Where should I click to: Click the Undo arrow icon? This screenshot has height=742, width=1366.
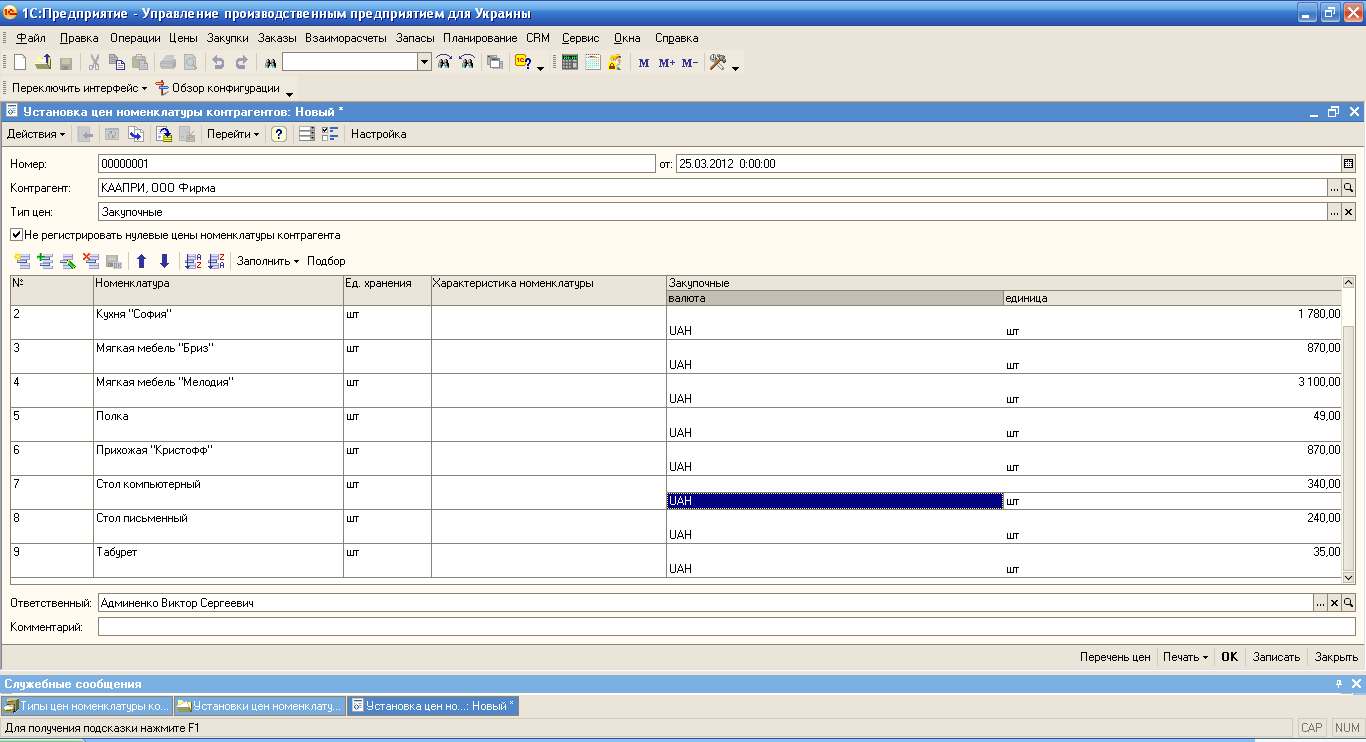pos(219,62)
